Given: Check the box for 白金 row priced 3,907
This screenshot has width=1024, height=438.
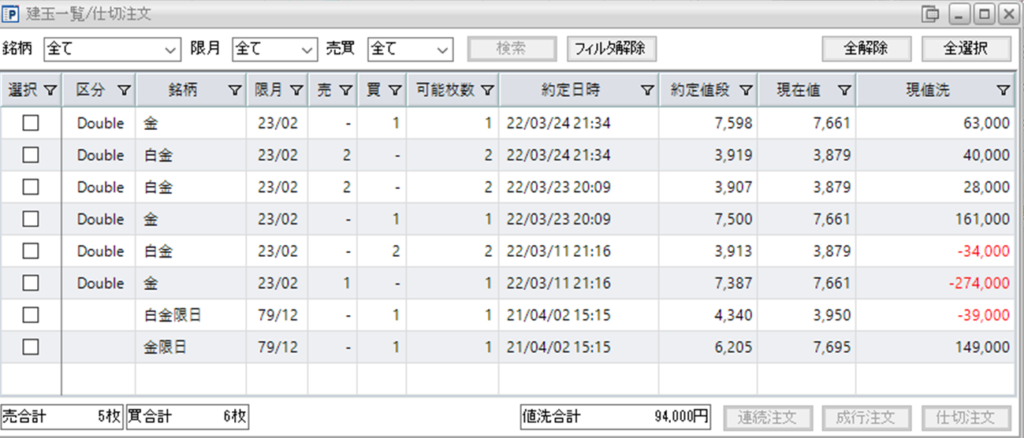Looking at the screenshot, I should tap(31, 187).
